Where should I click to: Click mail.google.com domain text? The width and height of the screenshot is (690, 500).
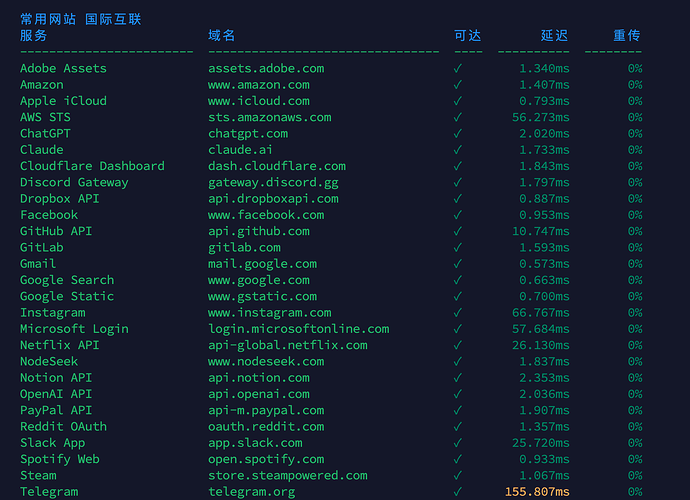pos(263,264)
